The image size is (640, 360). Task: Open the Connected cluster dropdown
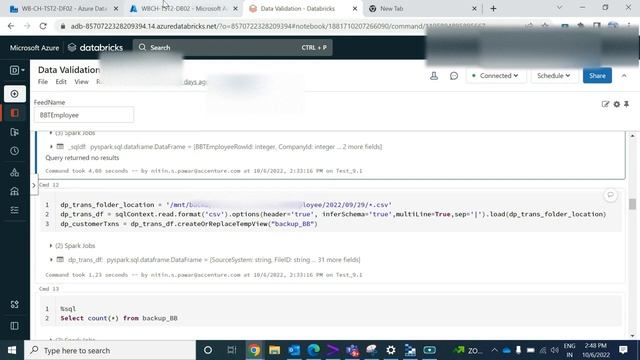point(495,76)
